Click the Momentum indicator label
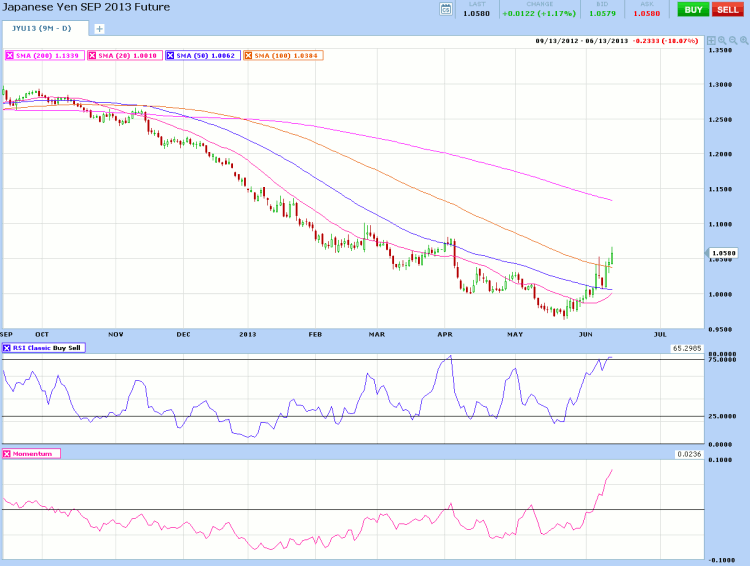The image size is (750, 566). pyautogui.click(x=35, y=454)
